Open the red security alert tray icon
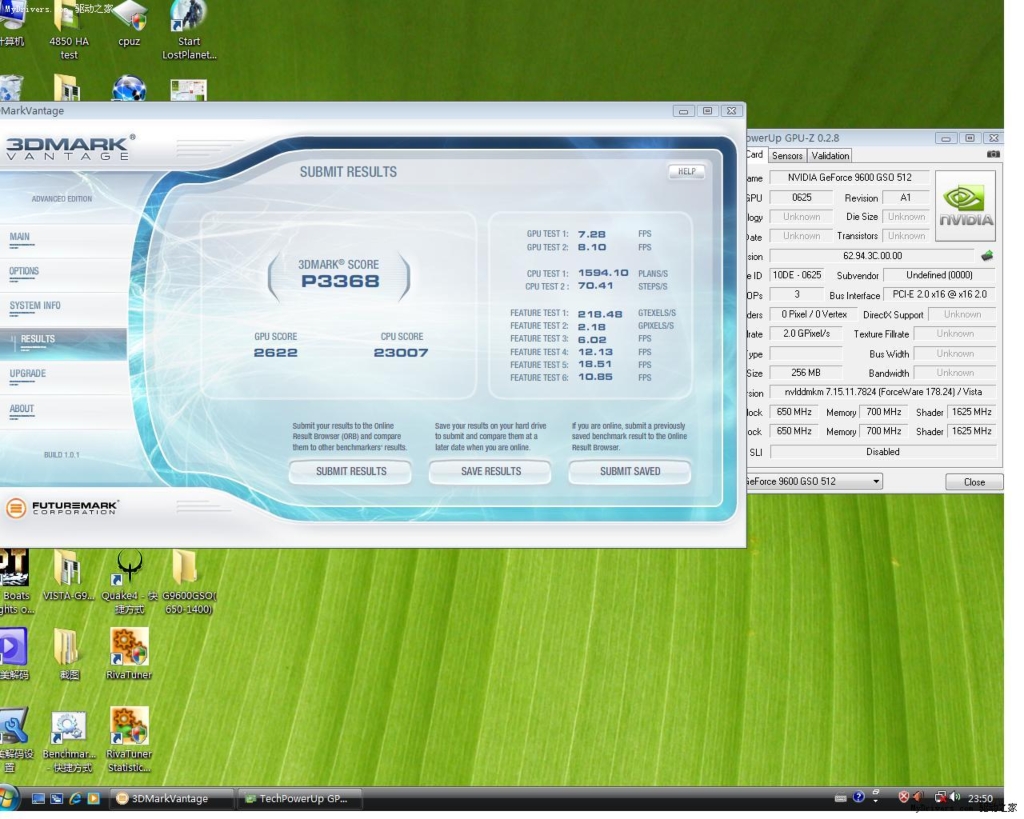This screenshot has height=819, width=1024. [904, 797]
